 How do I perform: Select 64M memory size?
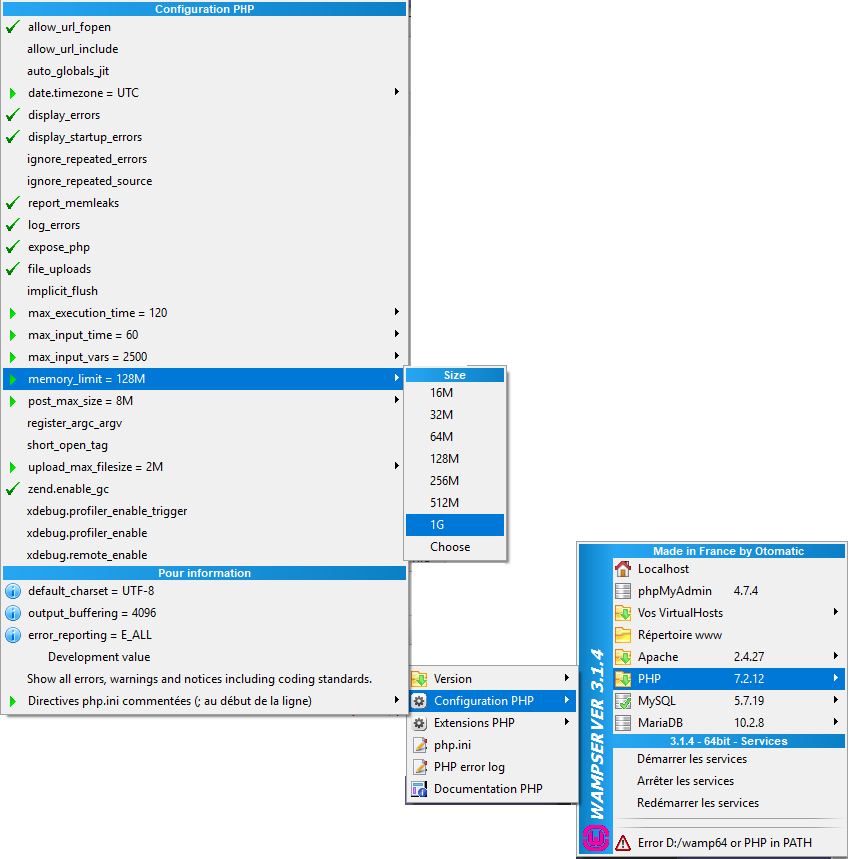[455, 437]
